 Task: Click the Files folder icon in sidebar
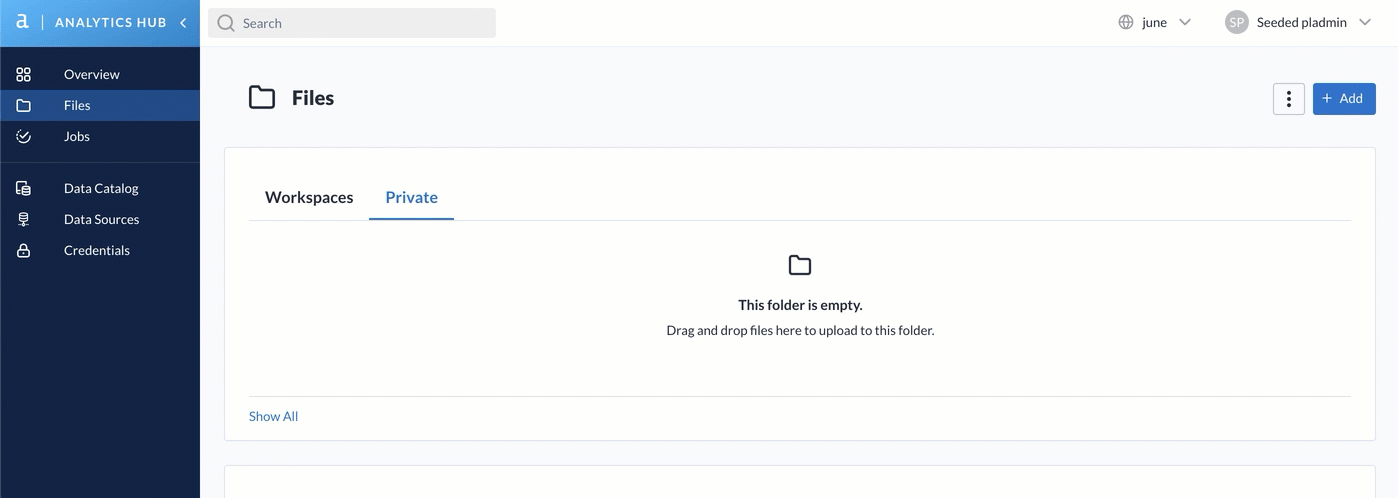[x=24, y=105]
